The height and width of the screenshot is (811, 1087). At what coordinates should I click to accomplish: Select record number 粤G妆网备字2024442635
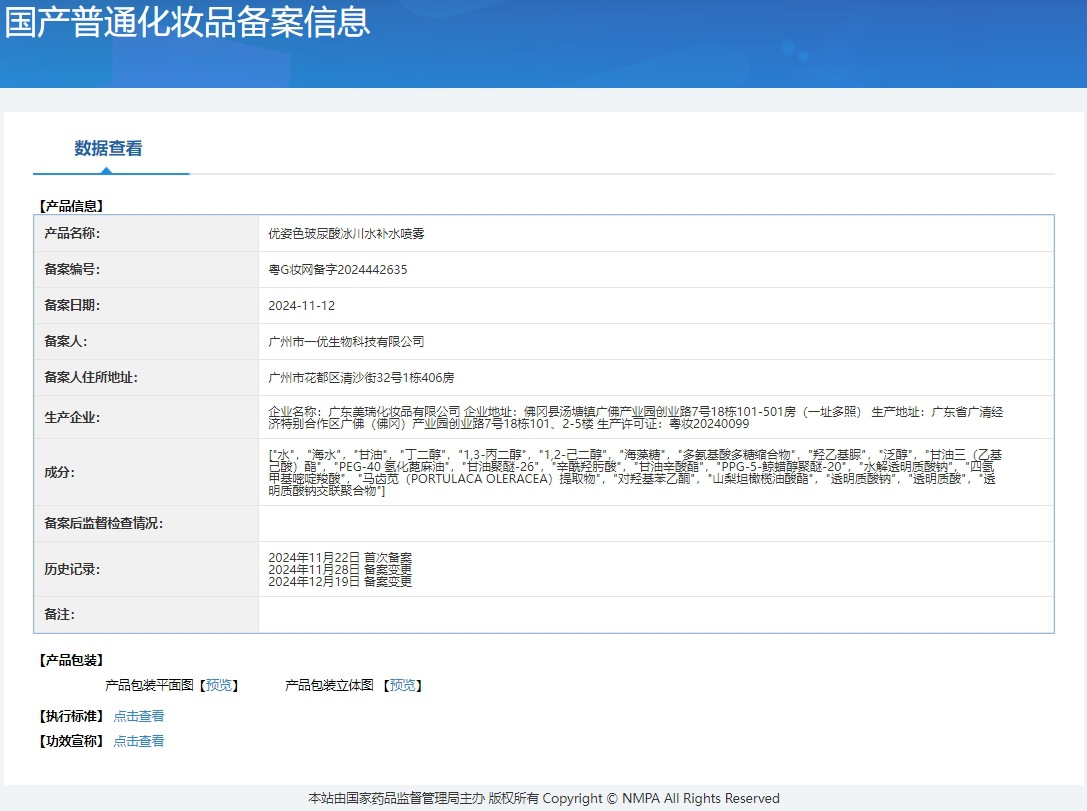pos(338,270)
